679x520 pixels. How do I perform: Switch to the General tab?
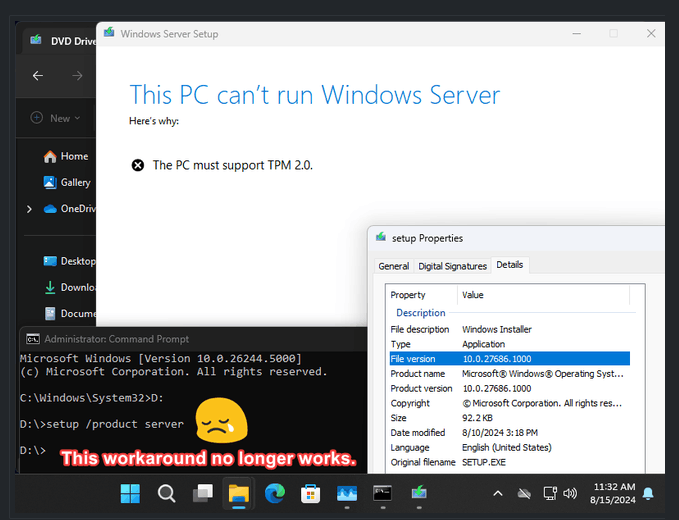pos(393,266)
